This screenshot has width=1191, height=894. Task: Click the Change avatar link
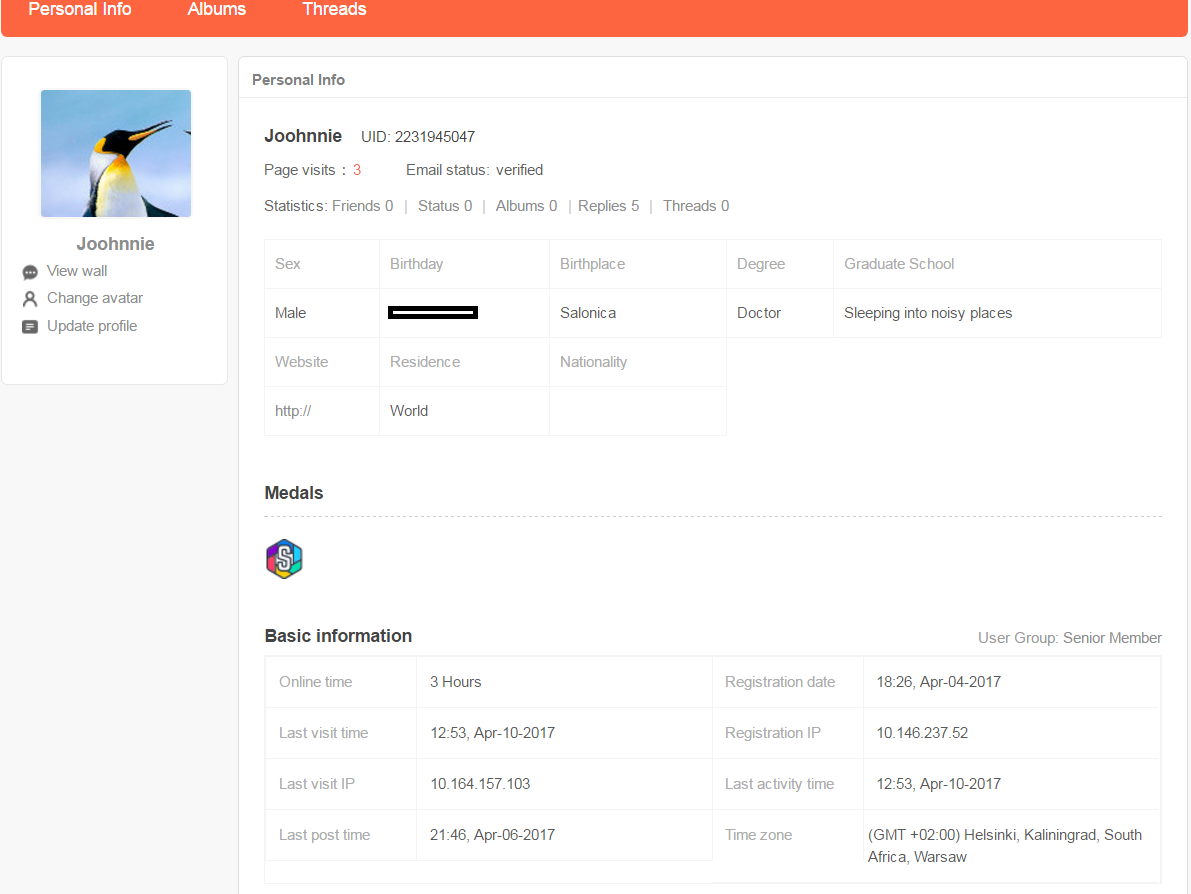coord(95,298)
